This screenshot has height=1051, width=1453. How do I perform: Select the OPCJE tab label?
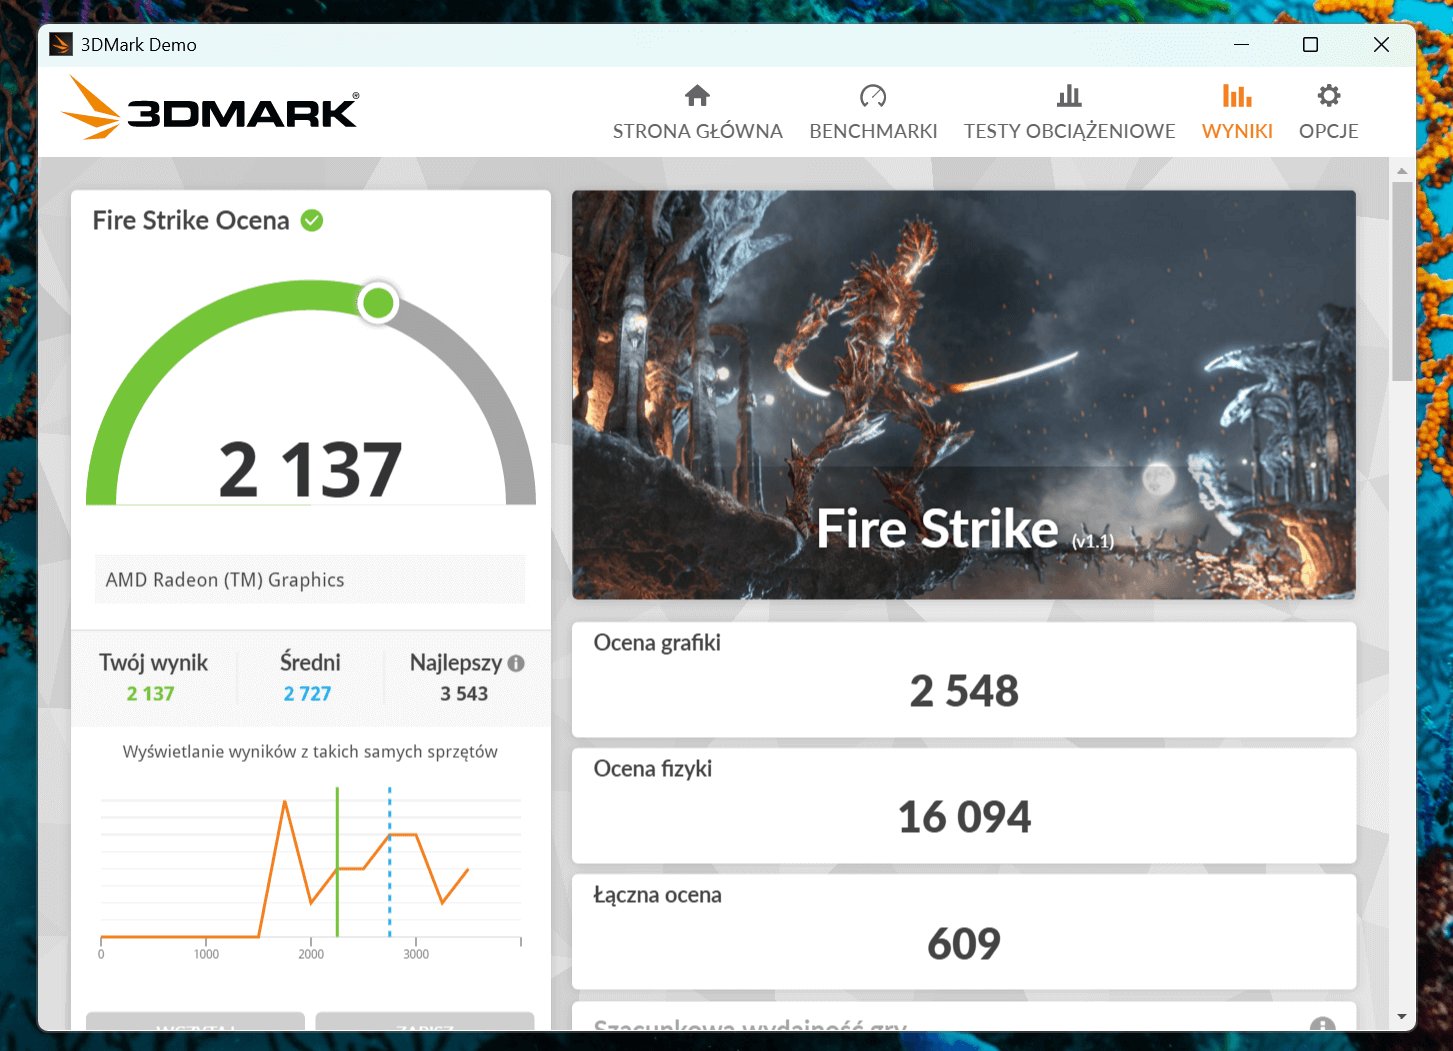(x=1328, y=131)
